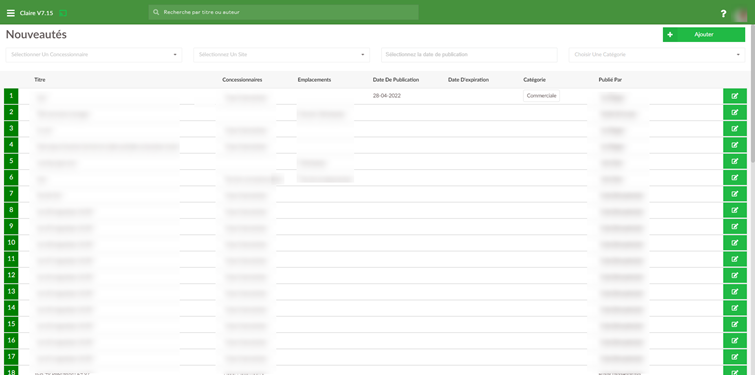Screen dimensions: 755x375
Task: Select row number 10 badge
Action: pos(11,243)
